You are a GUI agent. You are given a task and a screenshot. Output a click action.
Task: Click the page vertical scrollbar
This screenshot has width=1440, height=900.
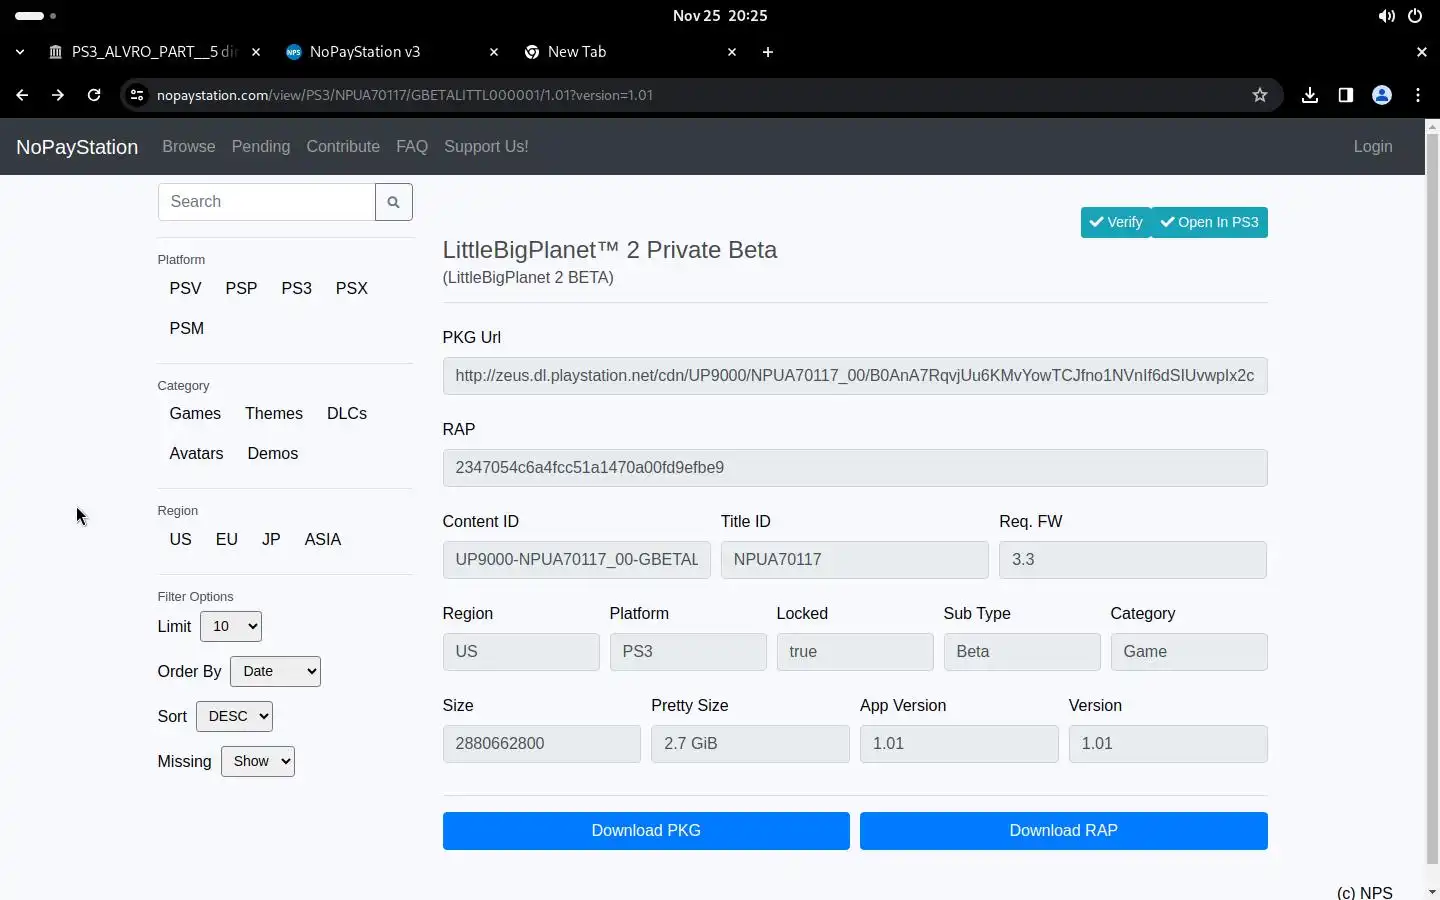click(1432, 498)
